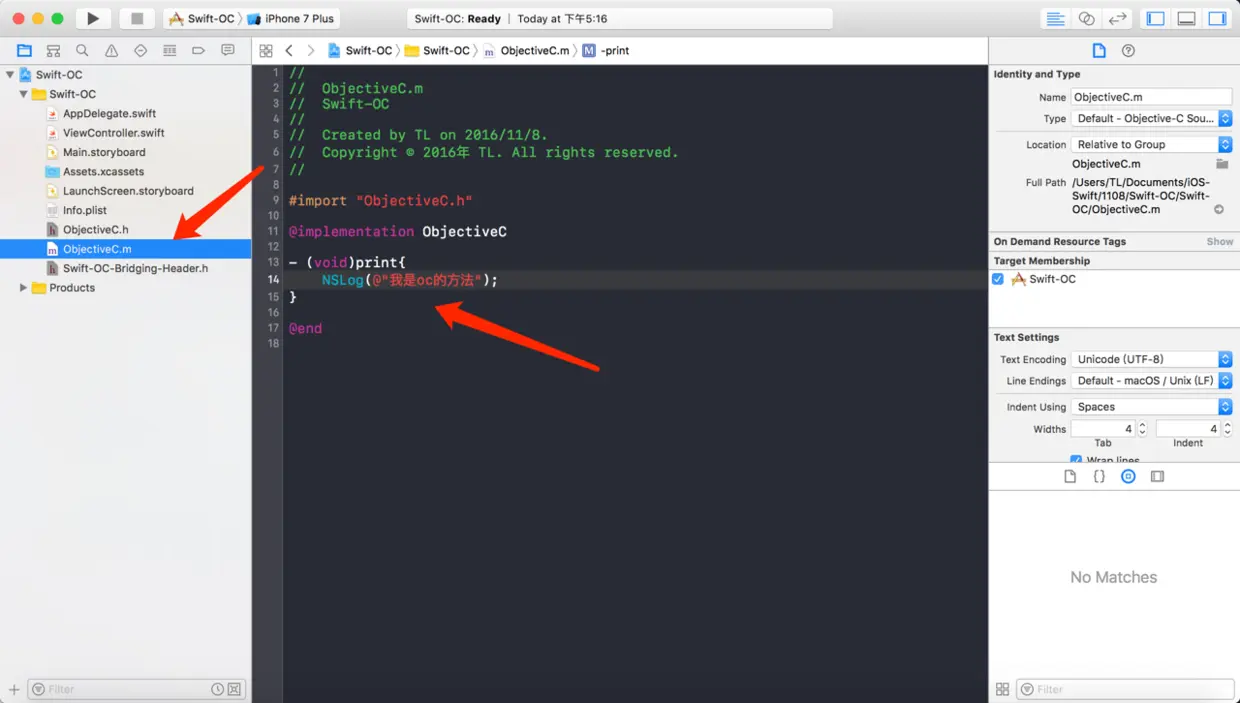Open the Find navigator
Viewport: 1240px width, 703px height.
[82, 50]
